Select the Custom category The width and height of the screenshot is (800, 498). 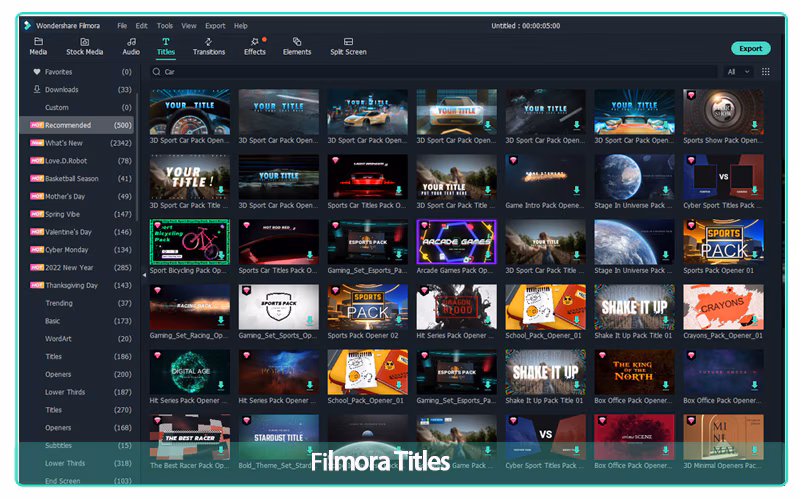78,107
